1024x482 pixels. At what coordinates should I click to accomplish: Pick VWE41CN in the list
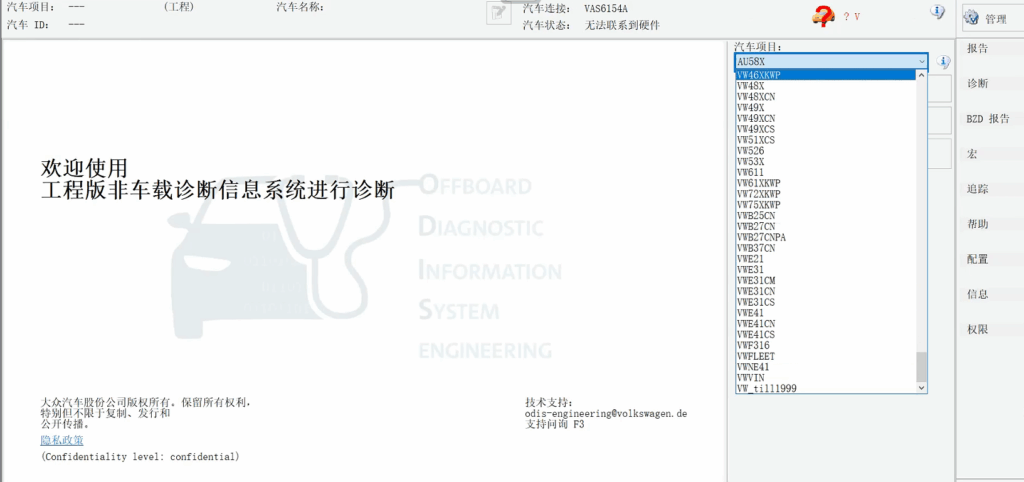pyautogui.click(x=825, y=324)
